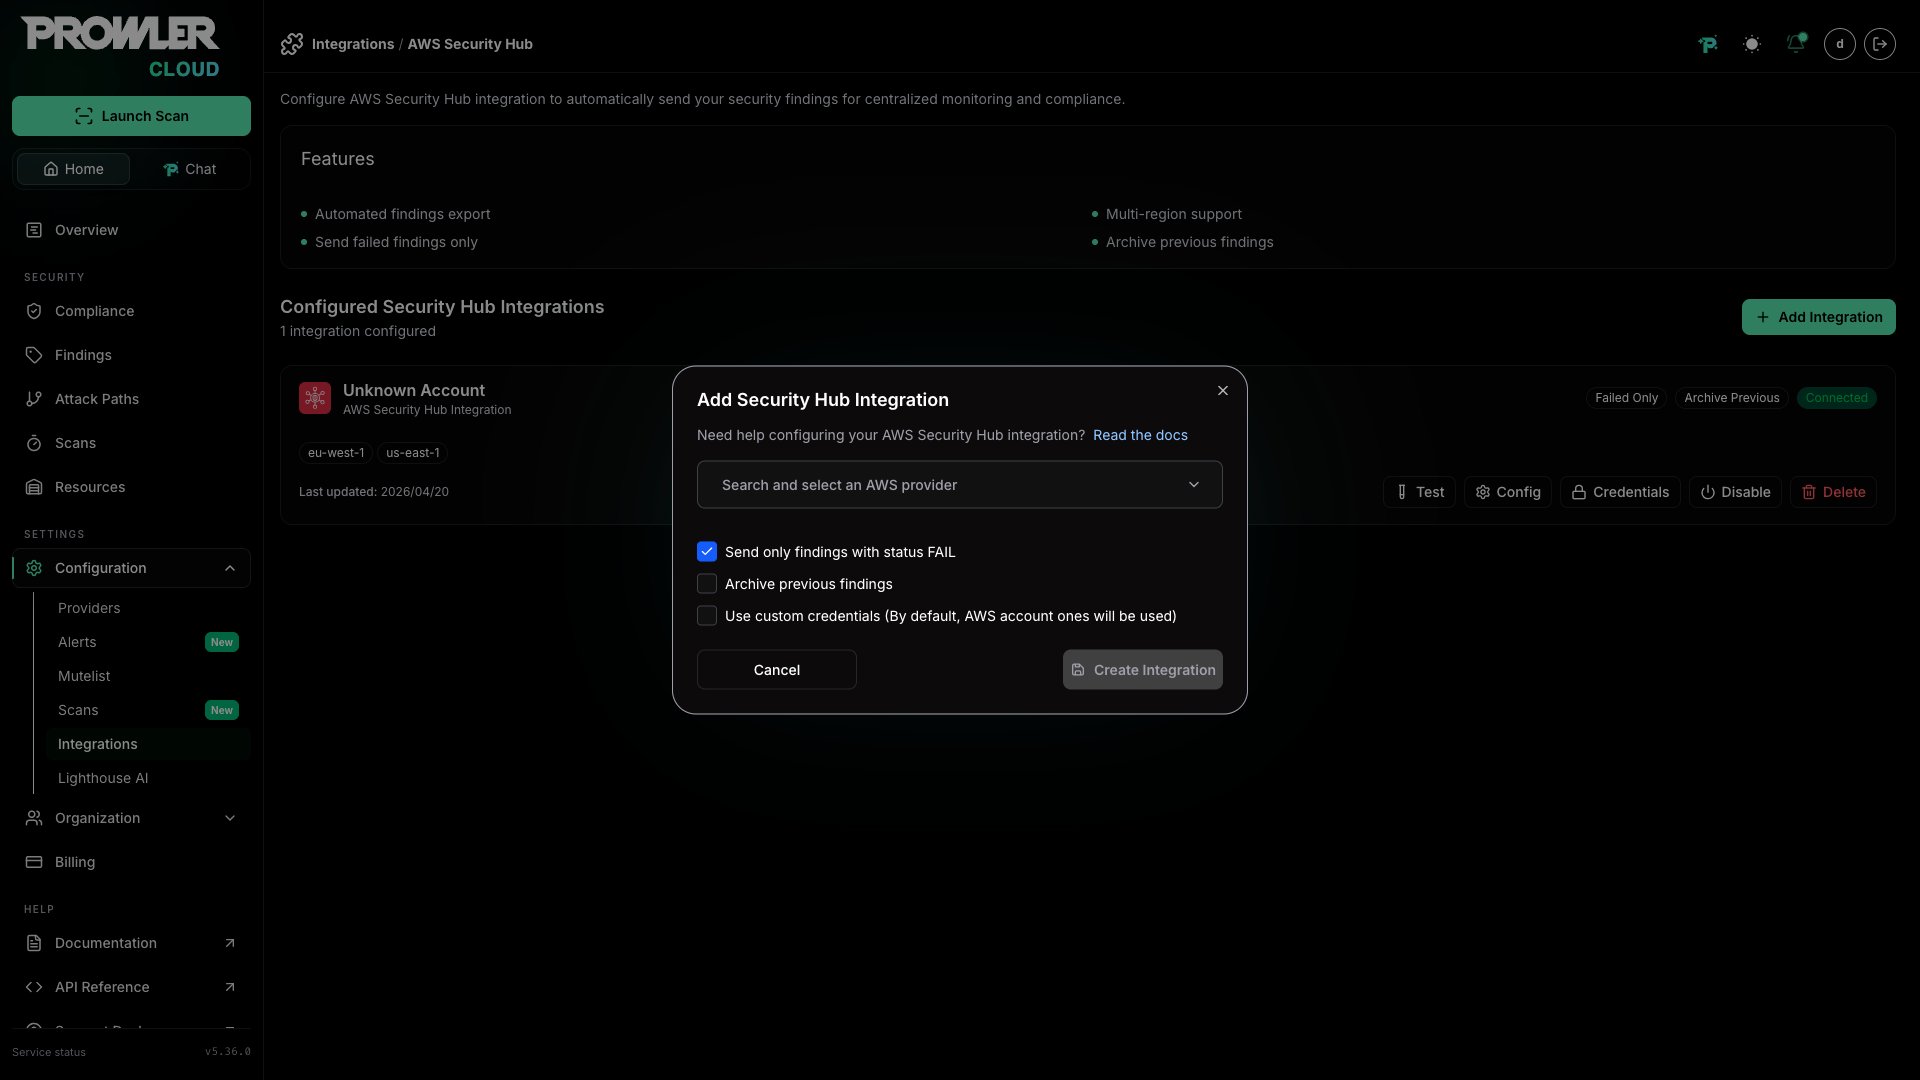1920x1080 pixels.
Task: Edit Credentials of the integration
Action: [1620, 492]
